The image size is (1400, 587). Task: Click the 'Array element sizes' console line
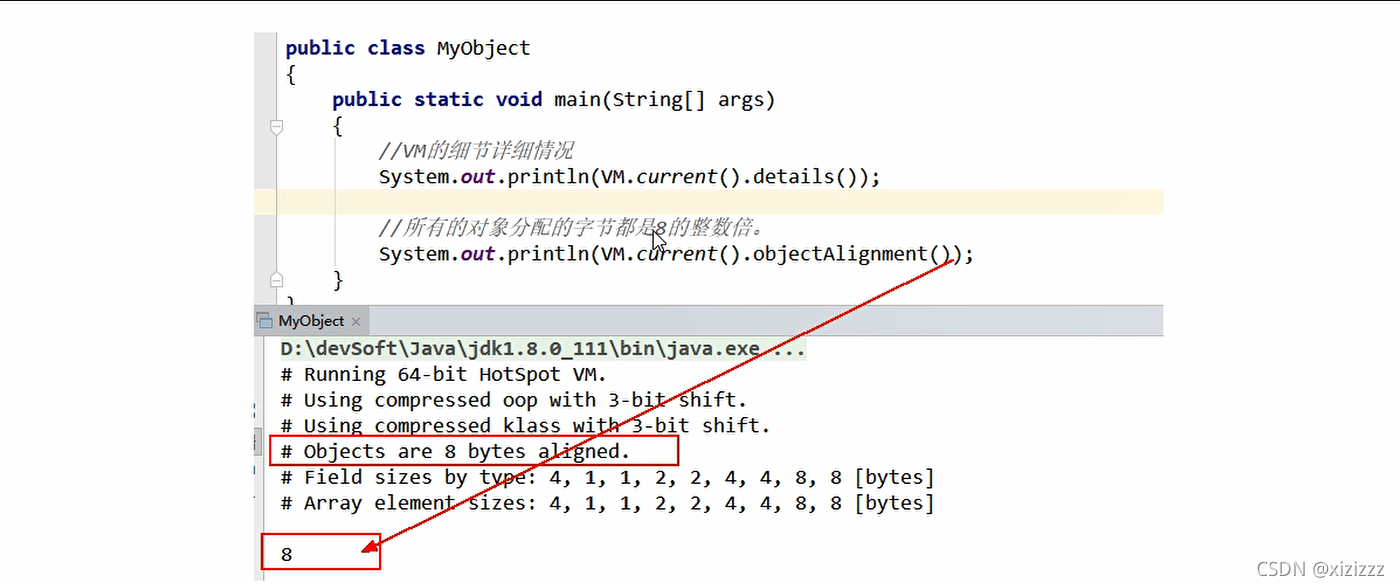607,503
